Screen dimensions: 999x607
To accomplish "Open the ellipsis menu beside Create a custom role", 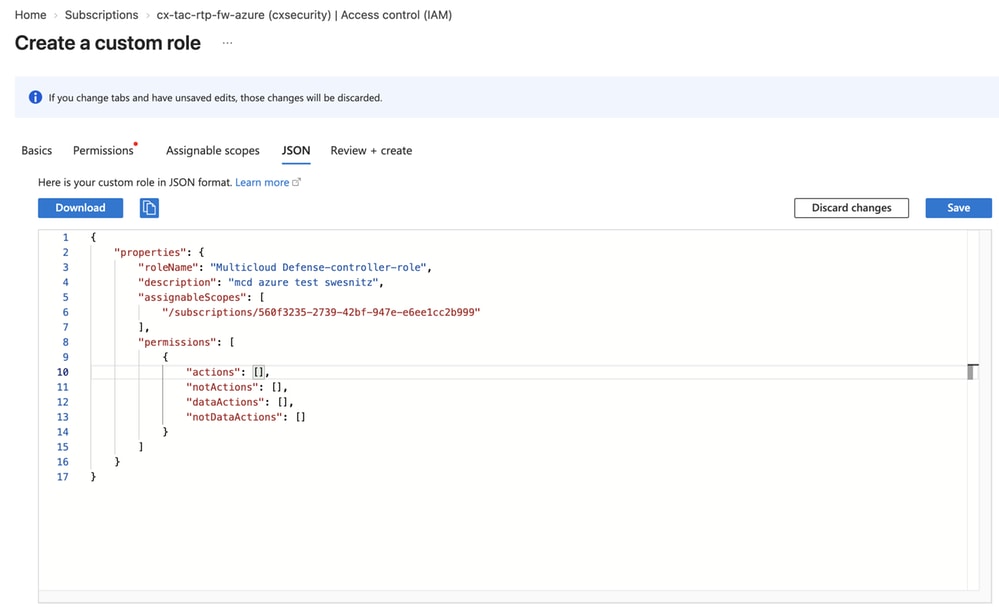I will point(227,43).
